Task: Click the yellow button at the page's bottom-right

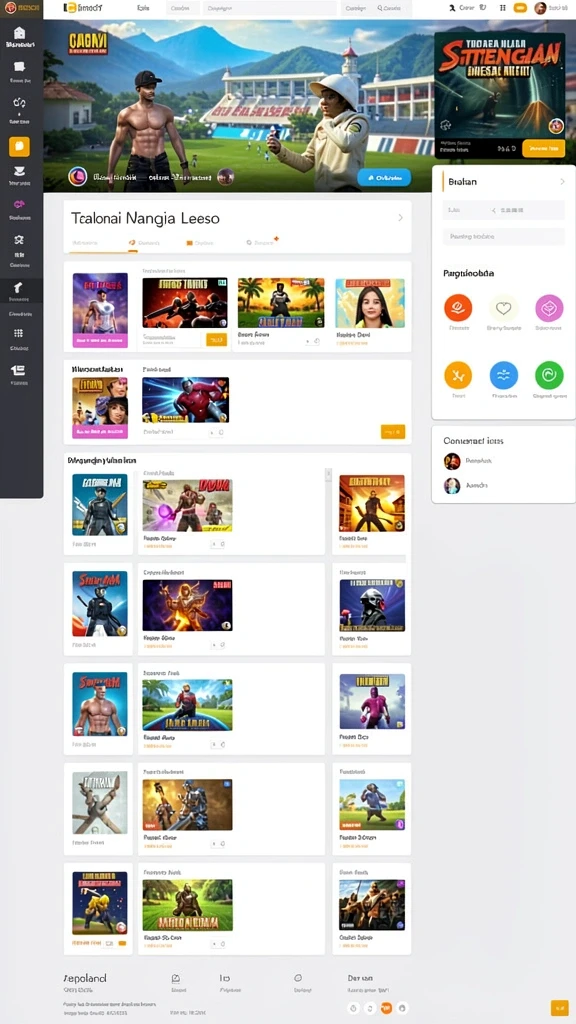Action: [x=560, y=1008]
